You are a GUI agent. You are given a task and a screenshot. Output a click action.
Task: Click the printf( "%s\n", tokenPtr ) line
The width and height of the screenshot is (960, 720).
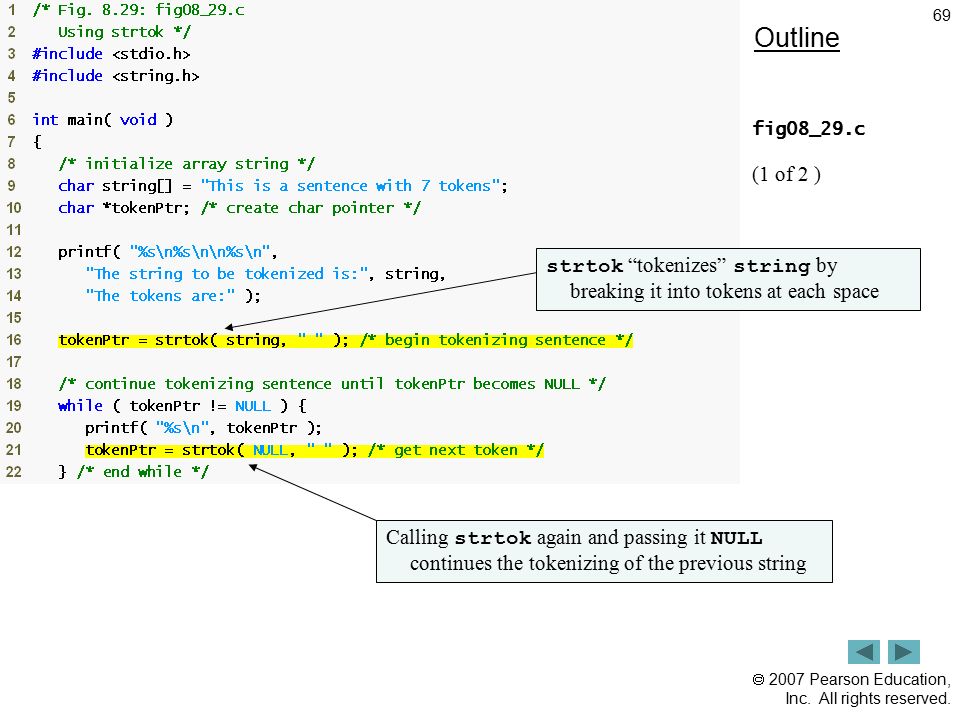pos(203,428)
